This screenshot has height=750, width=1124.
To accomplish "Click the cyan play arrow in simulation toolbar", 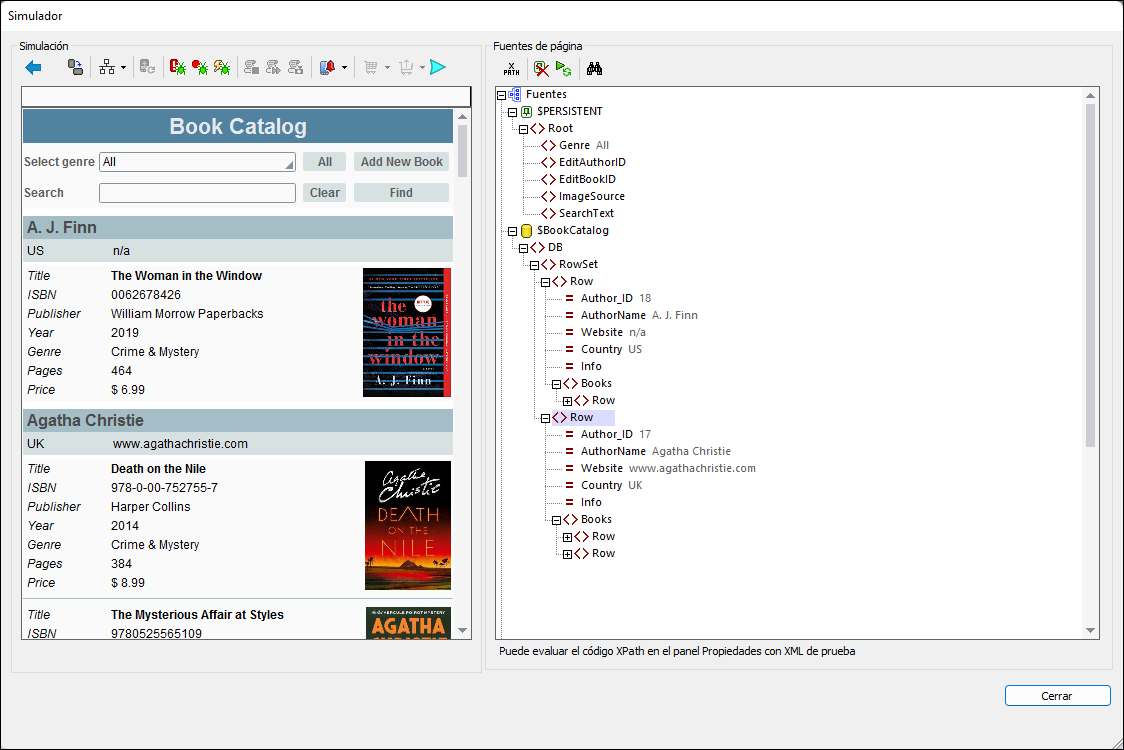I will (x=438, y=67).
